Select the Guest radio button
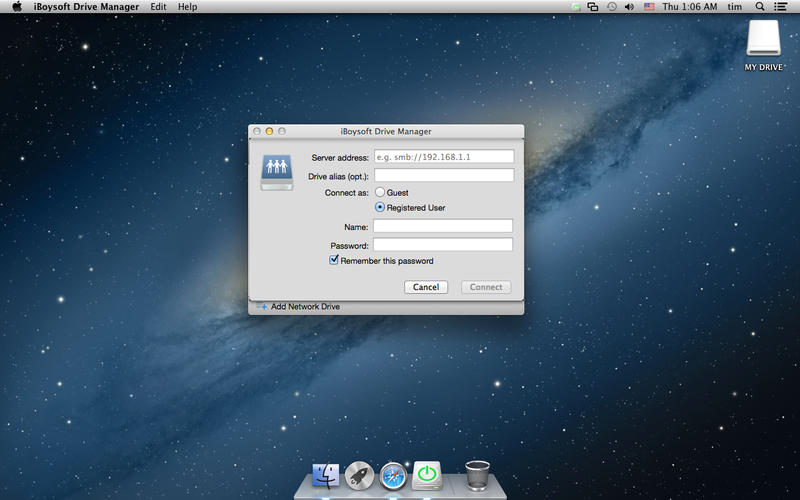 [380, 192]
